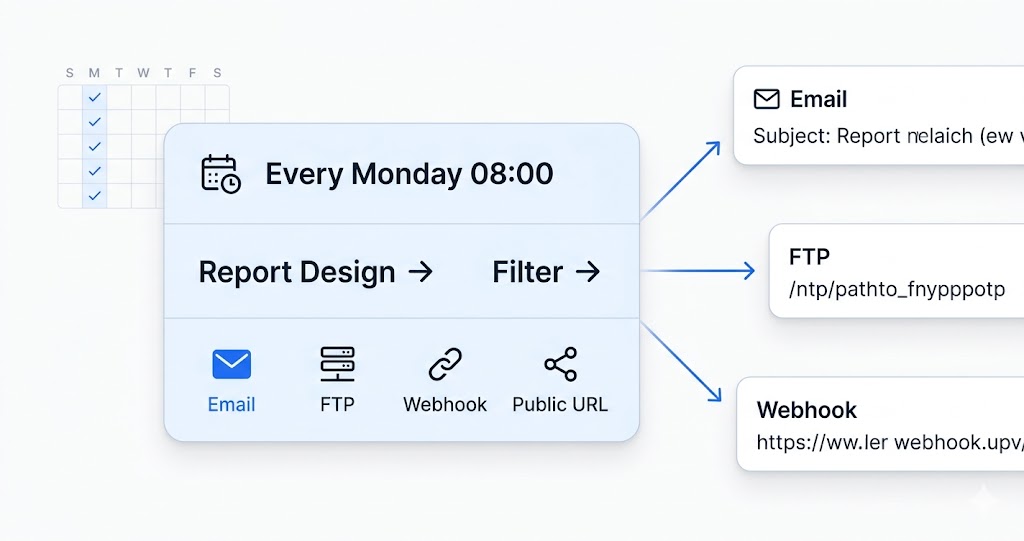Toggle the first Monday checkmark in calendar
The height and width of the screenshot is (541, 1024).
pyautogui.click(x=95, y=97)
